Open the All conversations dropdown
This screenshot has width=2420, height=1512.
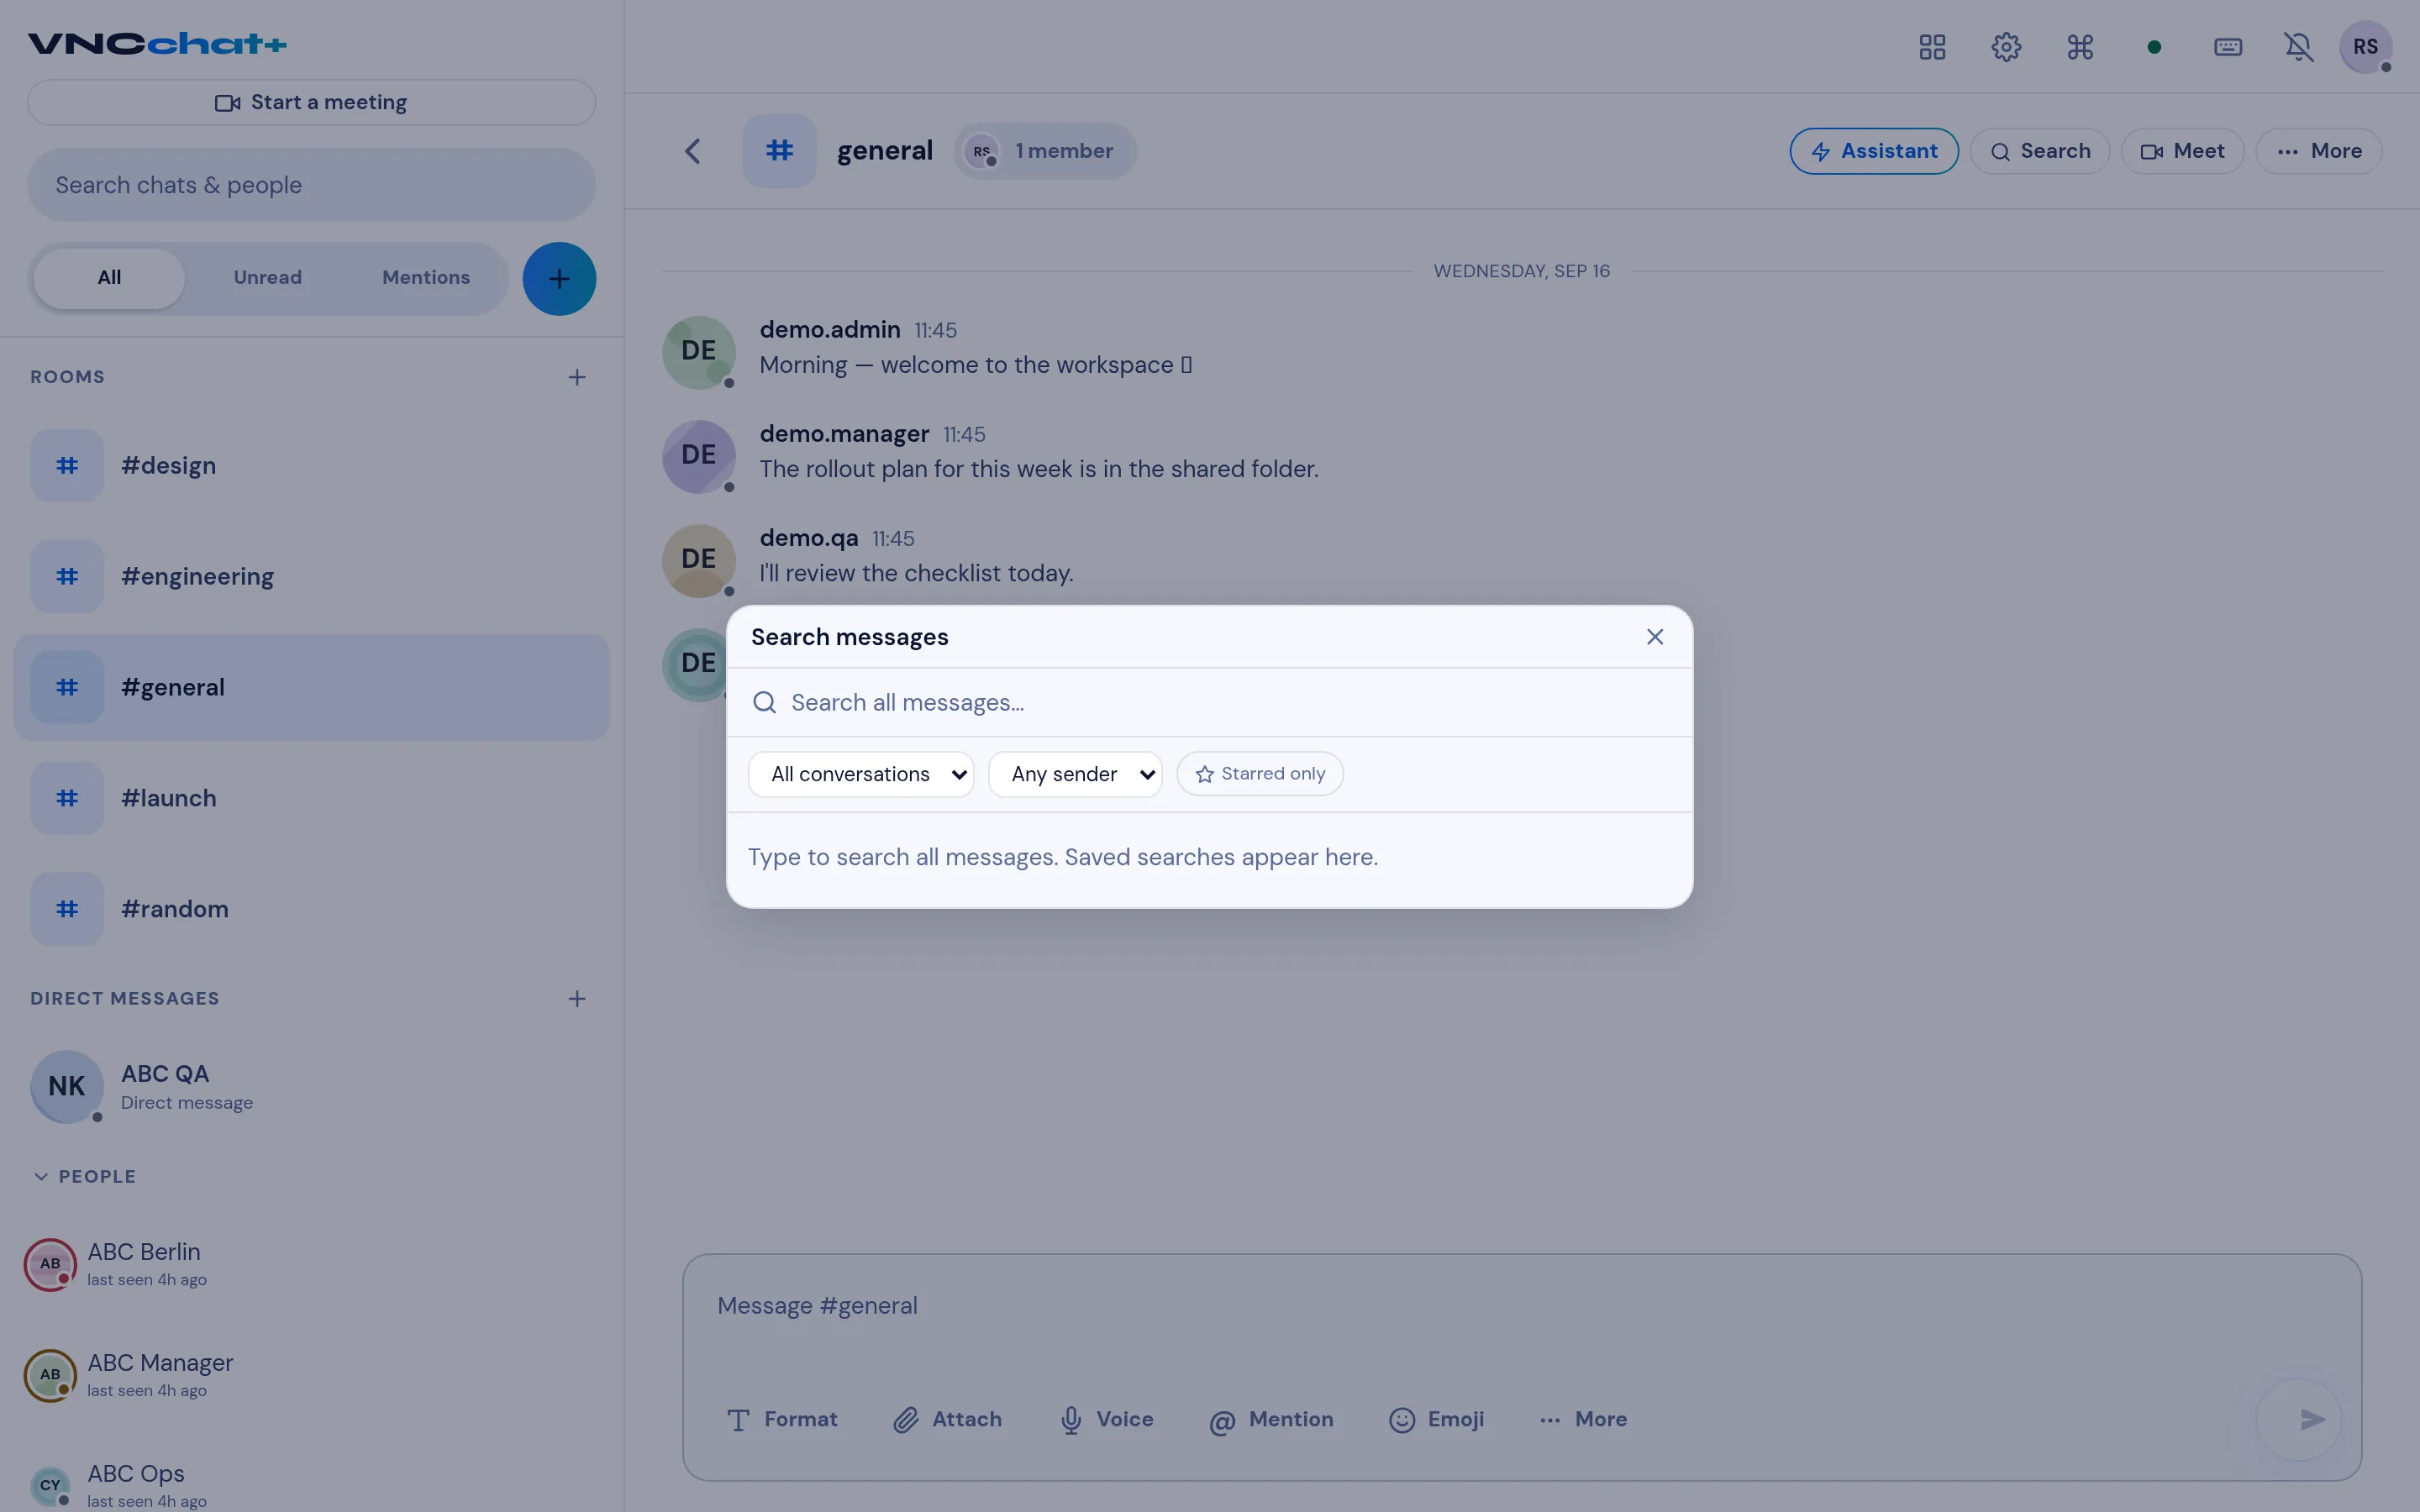861,774
